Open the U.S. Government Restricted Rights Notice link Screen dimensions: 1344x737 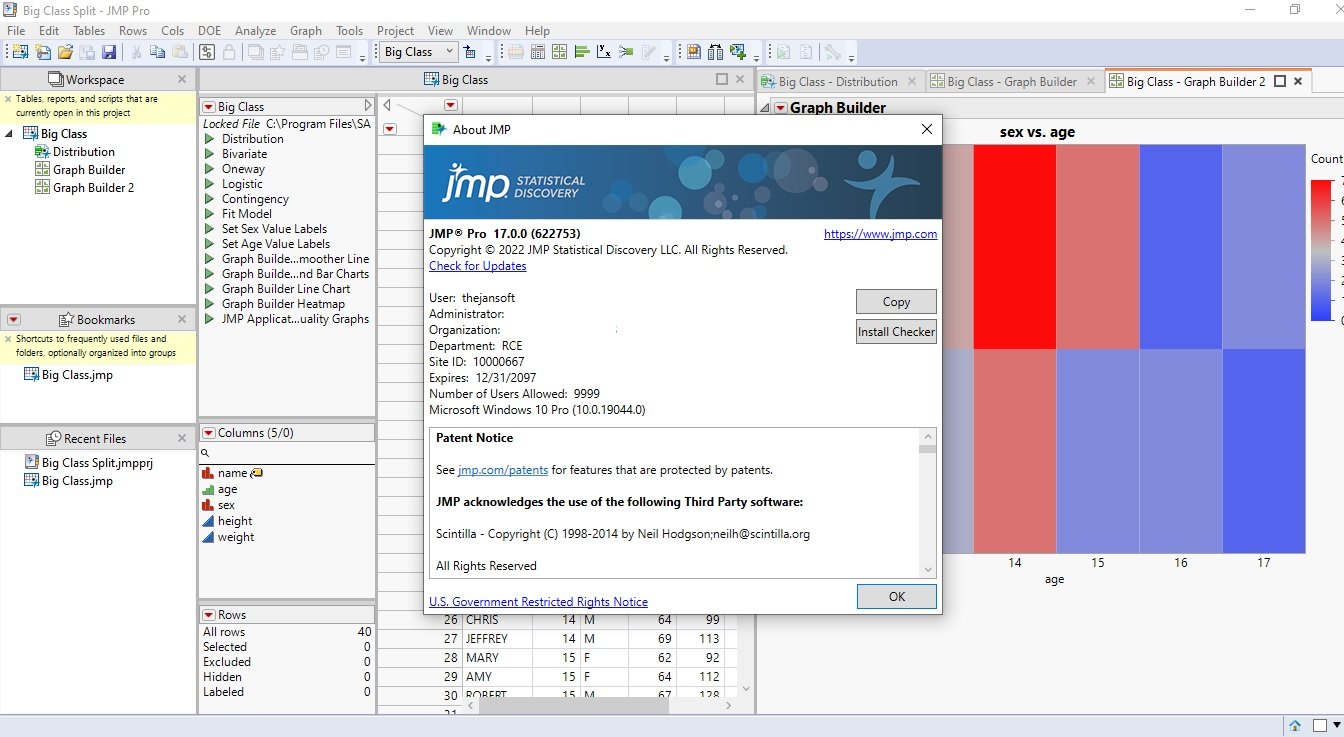(x=538, y=602)
